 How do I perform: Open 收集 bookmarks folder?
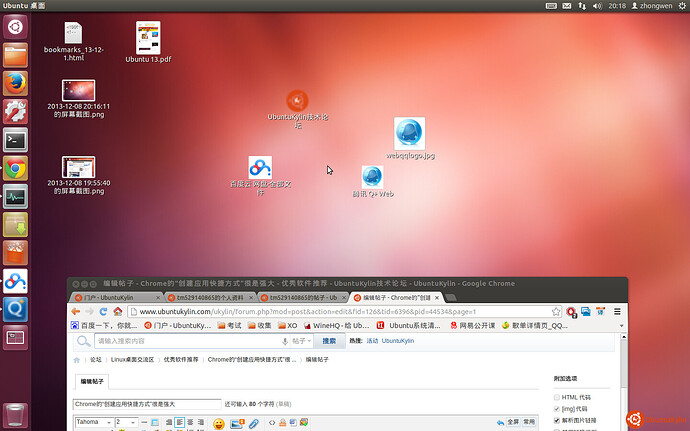coord(260,326)
